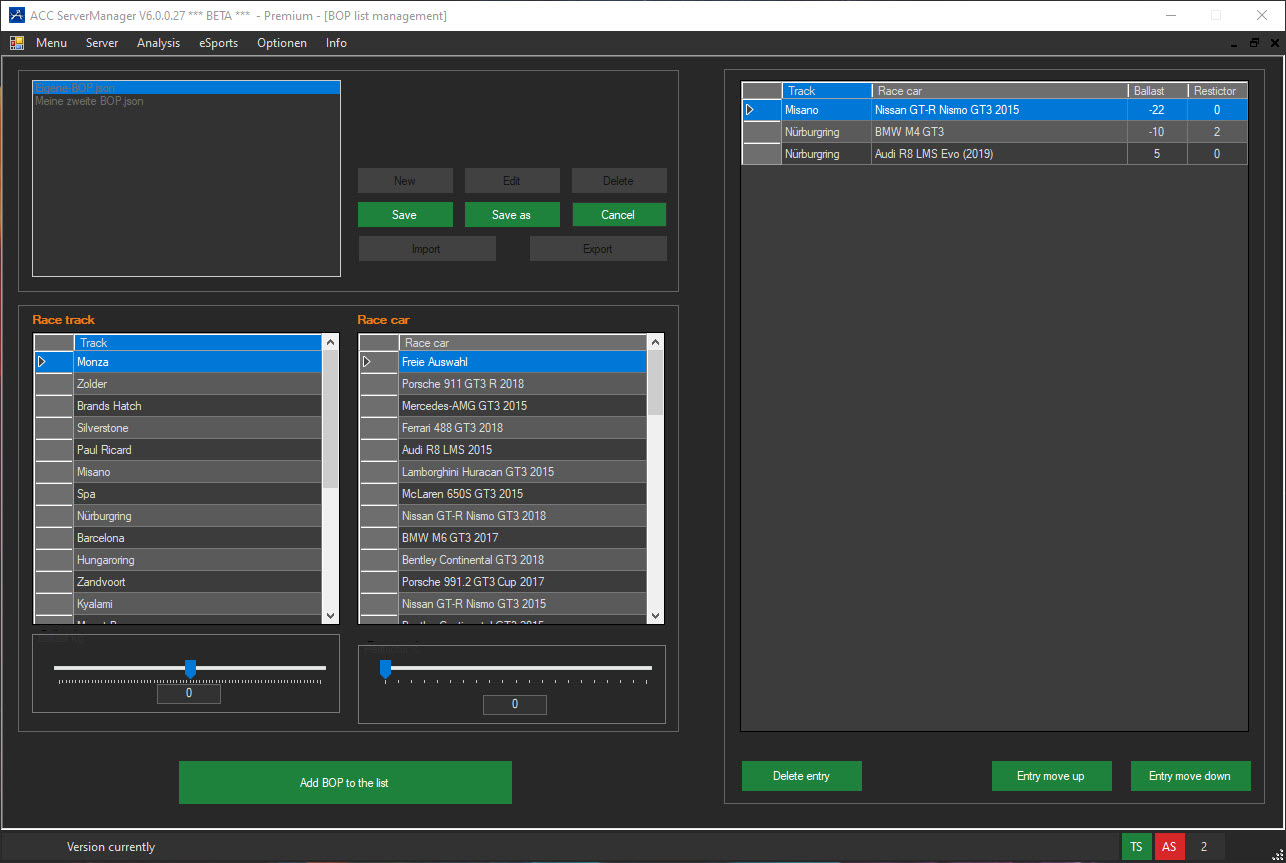Click row arrow marker beside Freie Auswahl

coord(368,362)
